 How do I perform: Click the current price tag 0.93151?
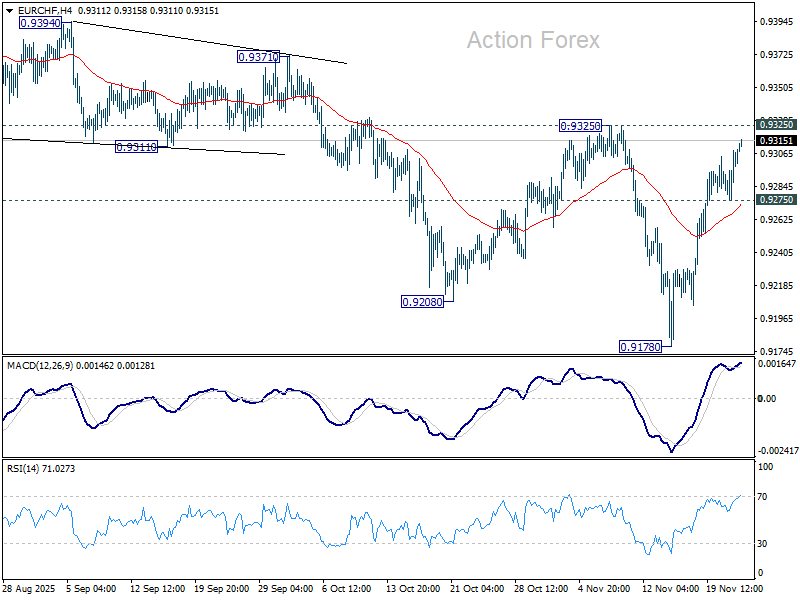point(776,141)
